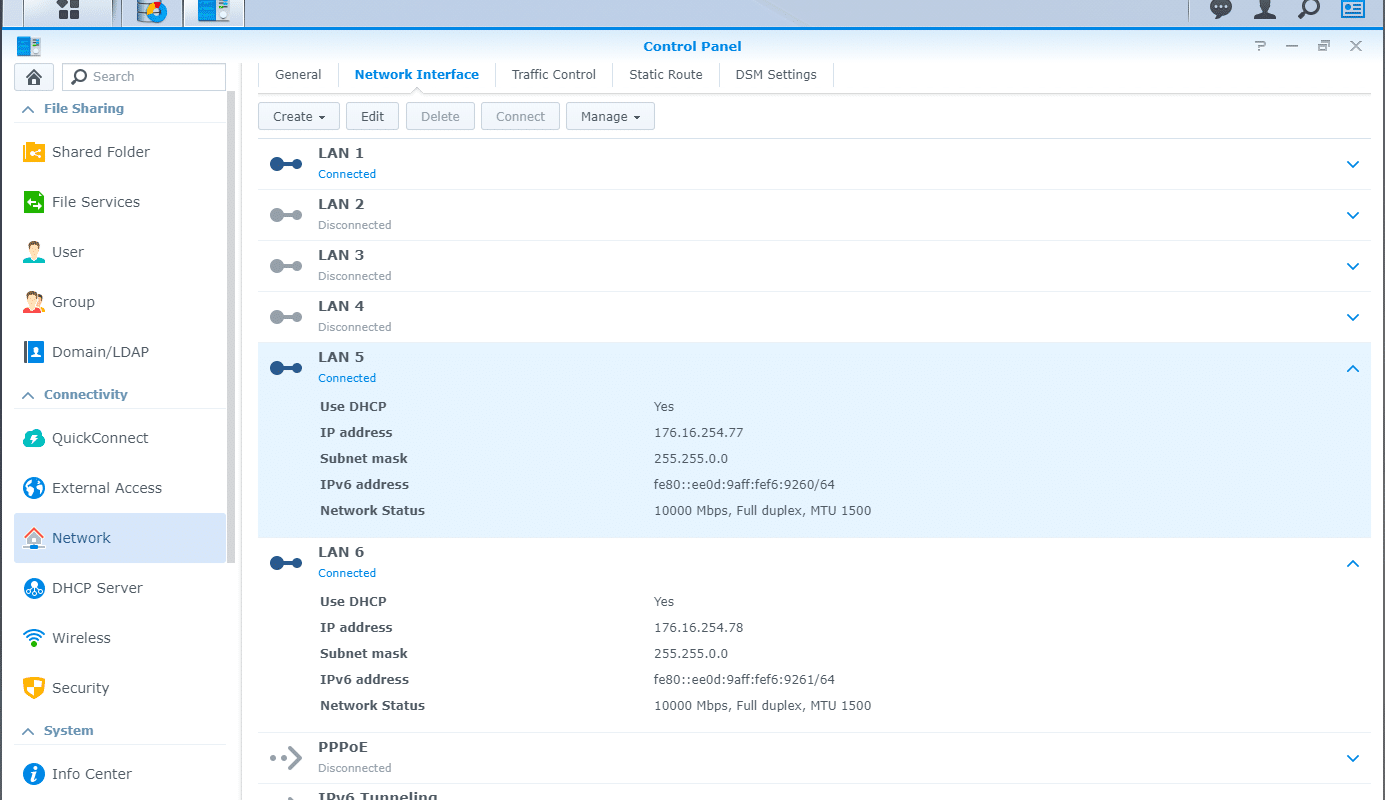This screenshot has height=800, width=1385.
Task: Open the DSM search magnifier icon
Action: (x=1308, y=10)
